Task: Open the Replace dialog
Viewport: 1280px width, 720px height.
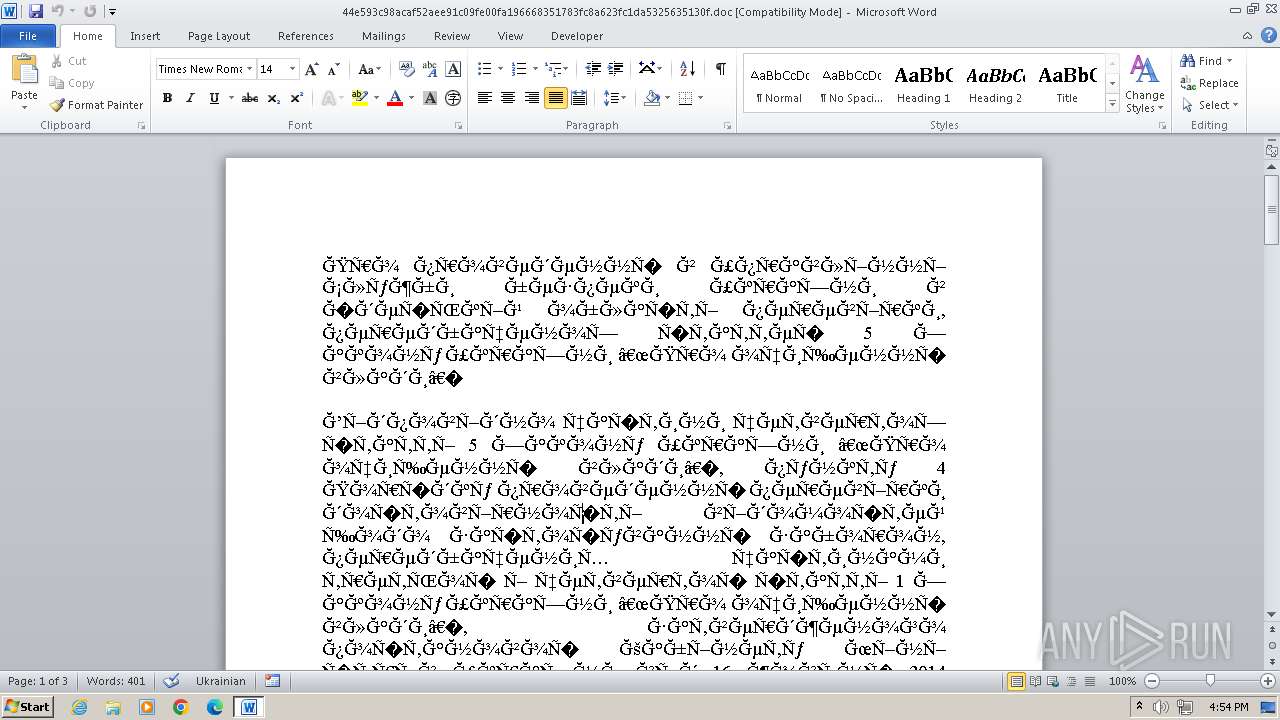Action: pyautogui.click(x=1210, y=83)
